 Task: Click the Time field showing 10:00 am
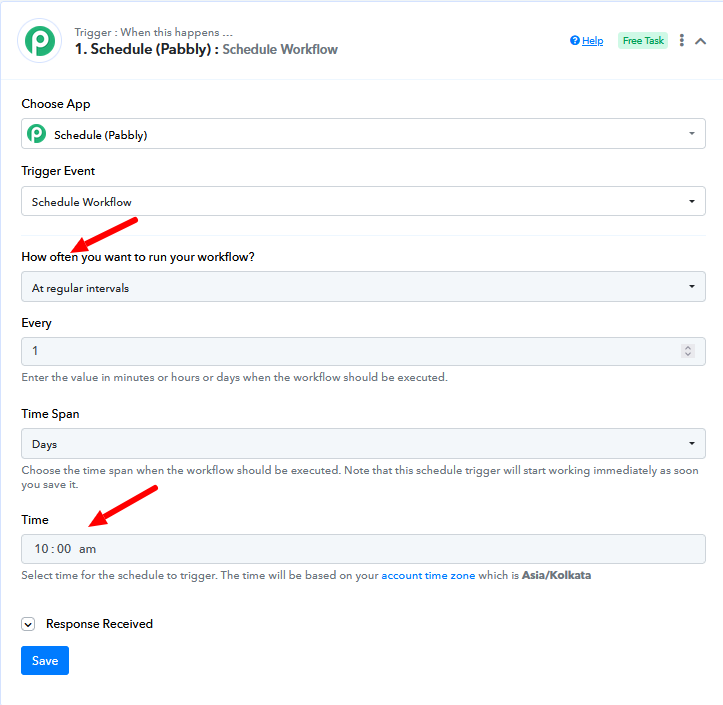pyautogui.click(x=363, y=549)
